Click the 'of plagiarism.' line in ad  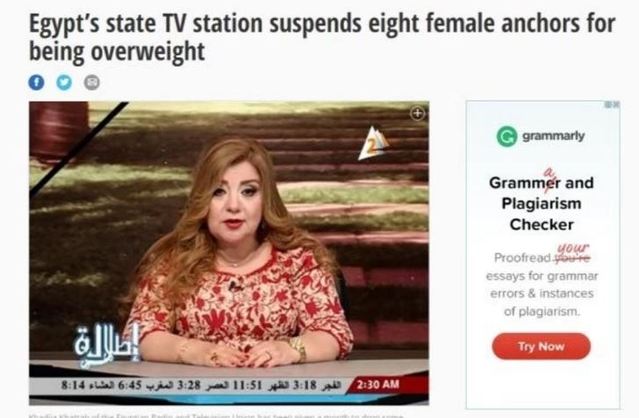point(542,312)
